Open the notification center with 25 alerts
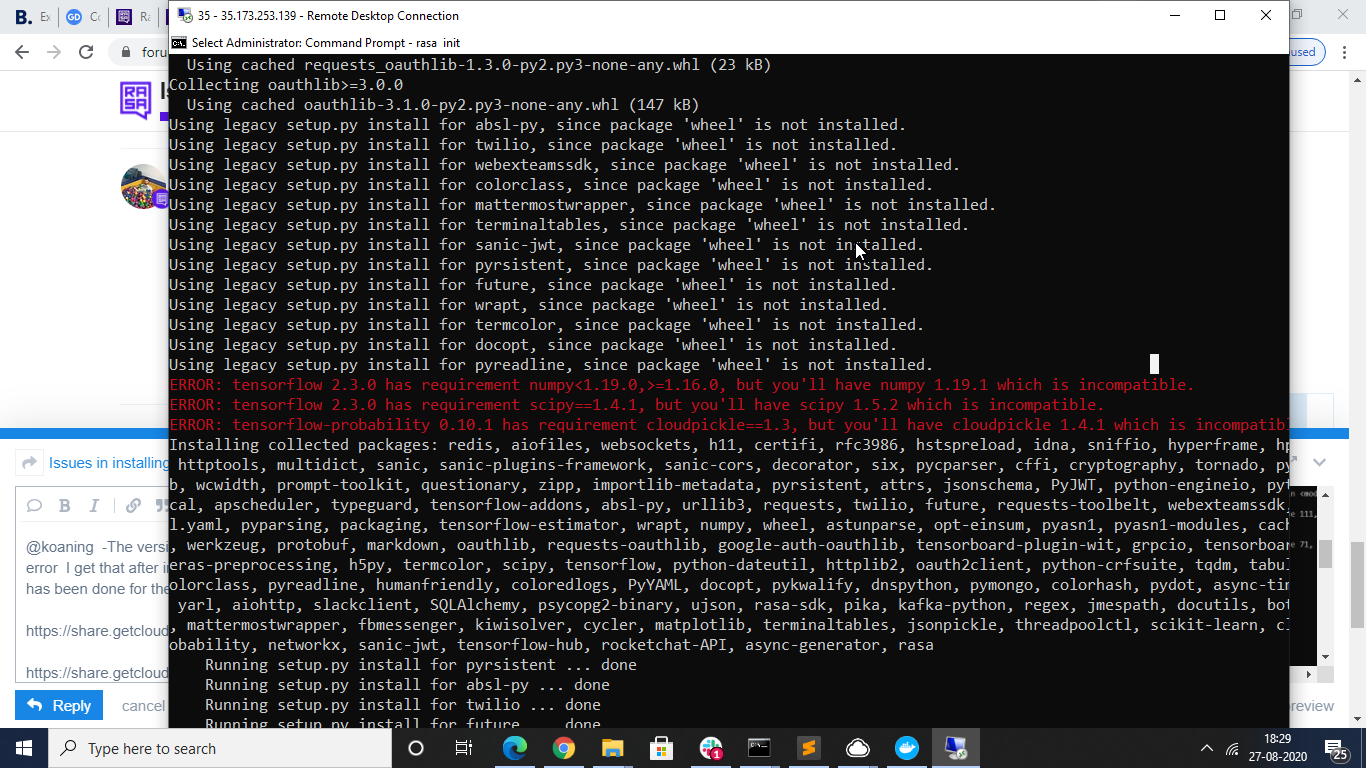The width and height of the screenshot is (1366, 768). (x=1337, y=748)
